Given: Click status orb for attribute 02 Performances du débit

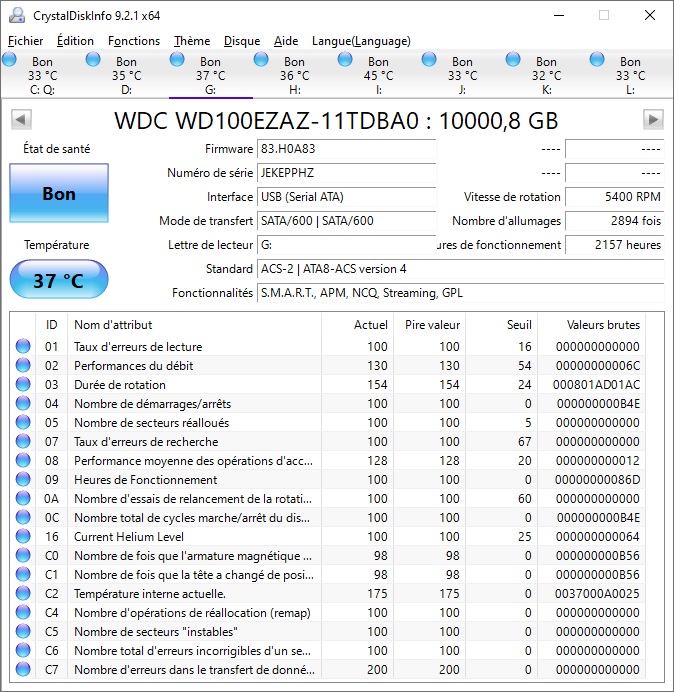Looking at the screenshot, I should click(23, 365).
